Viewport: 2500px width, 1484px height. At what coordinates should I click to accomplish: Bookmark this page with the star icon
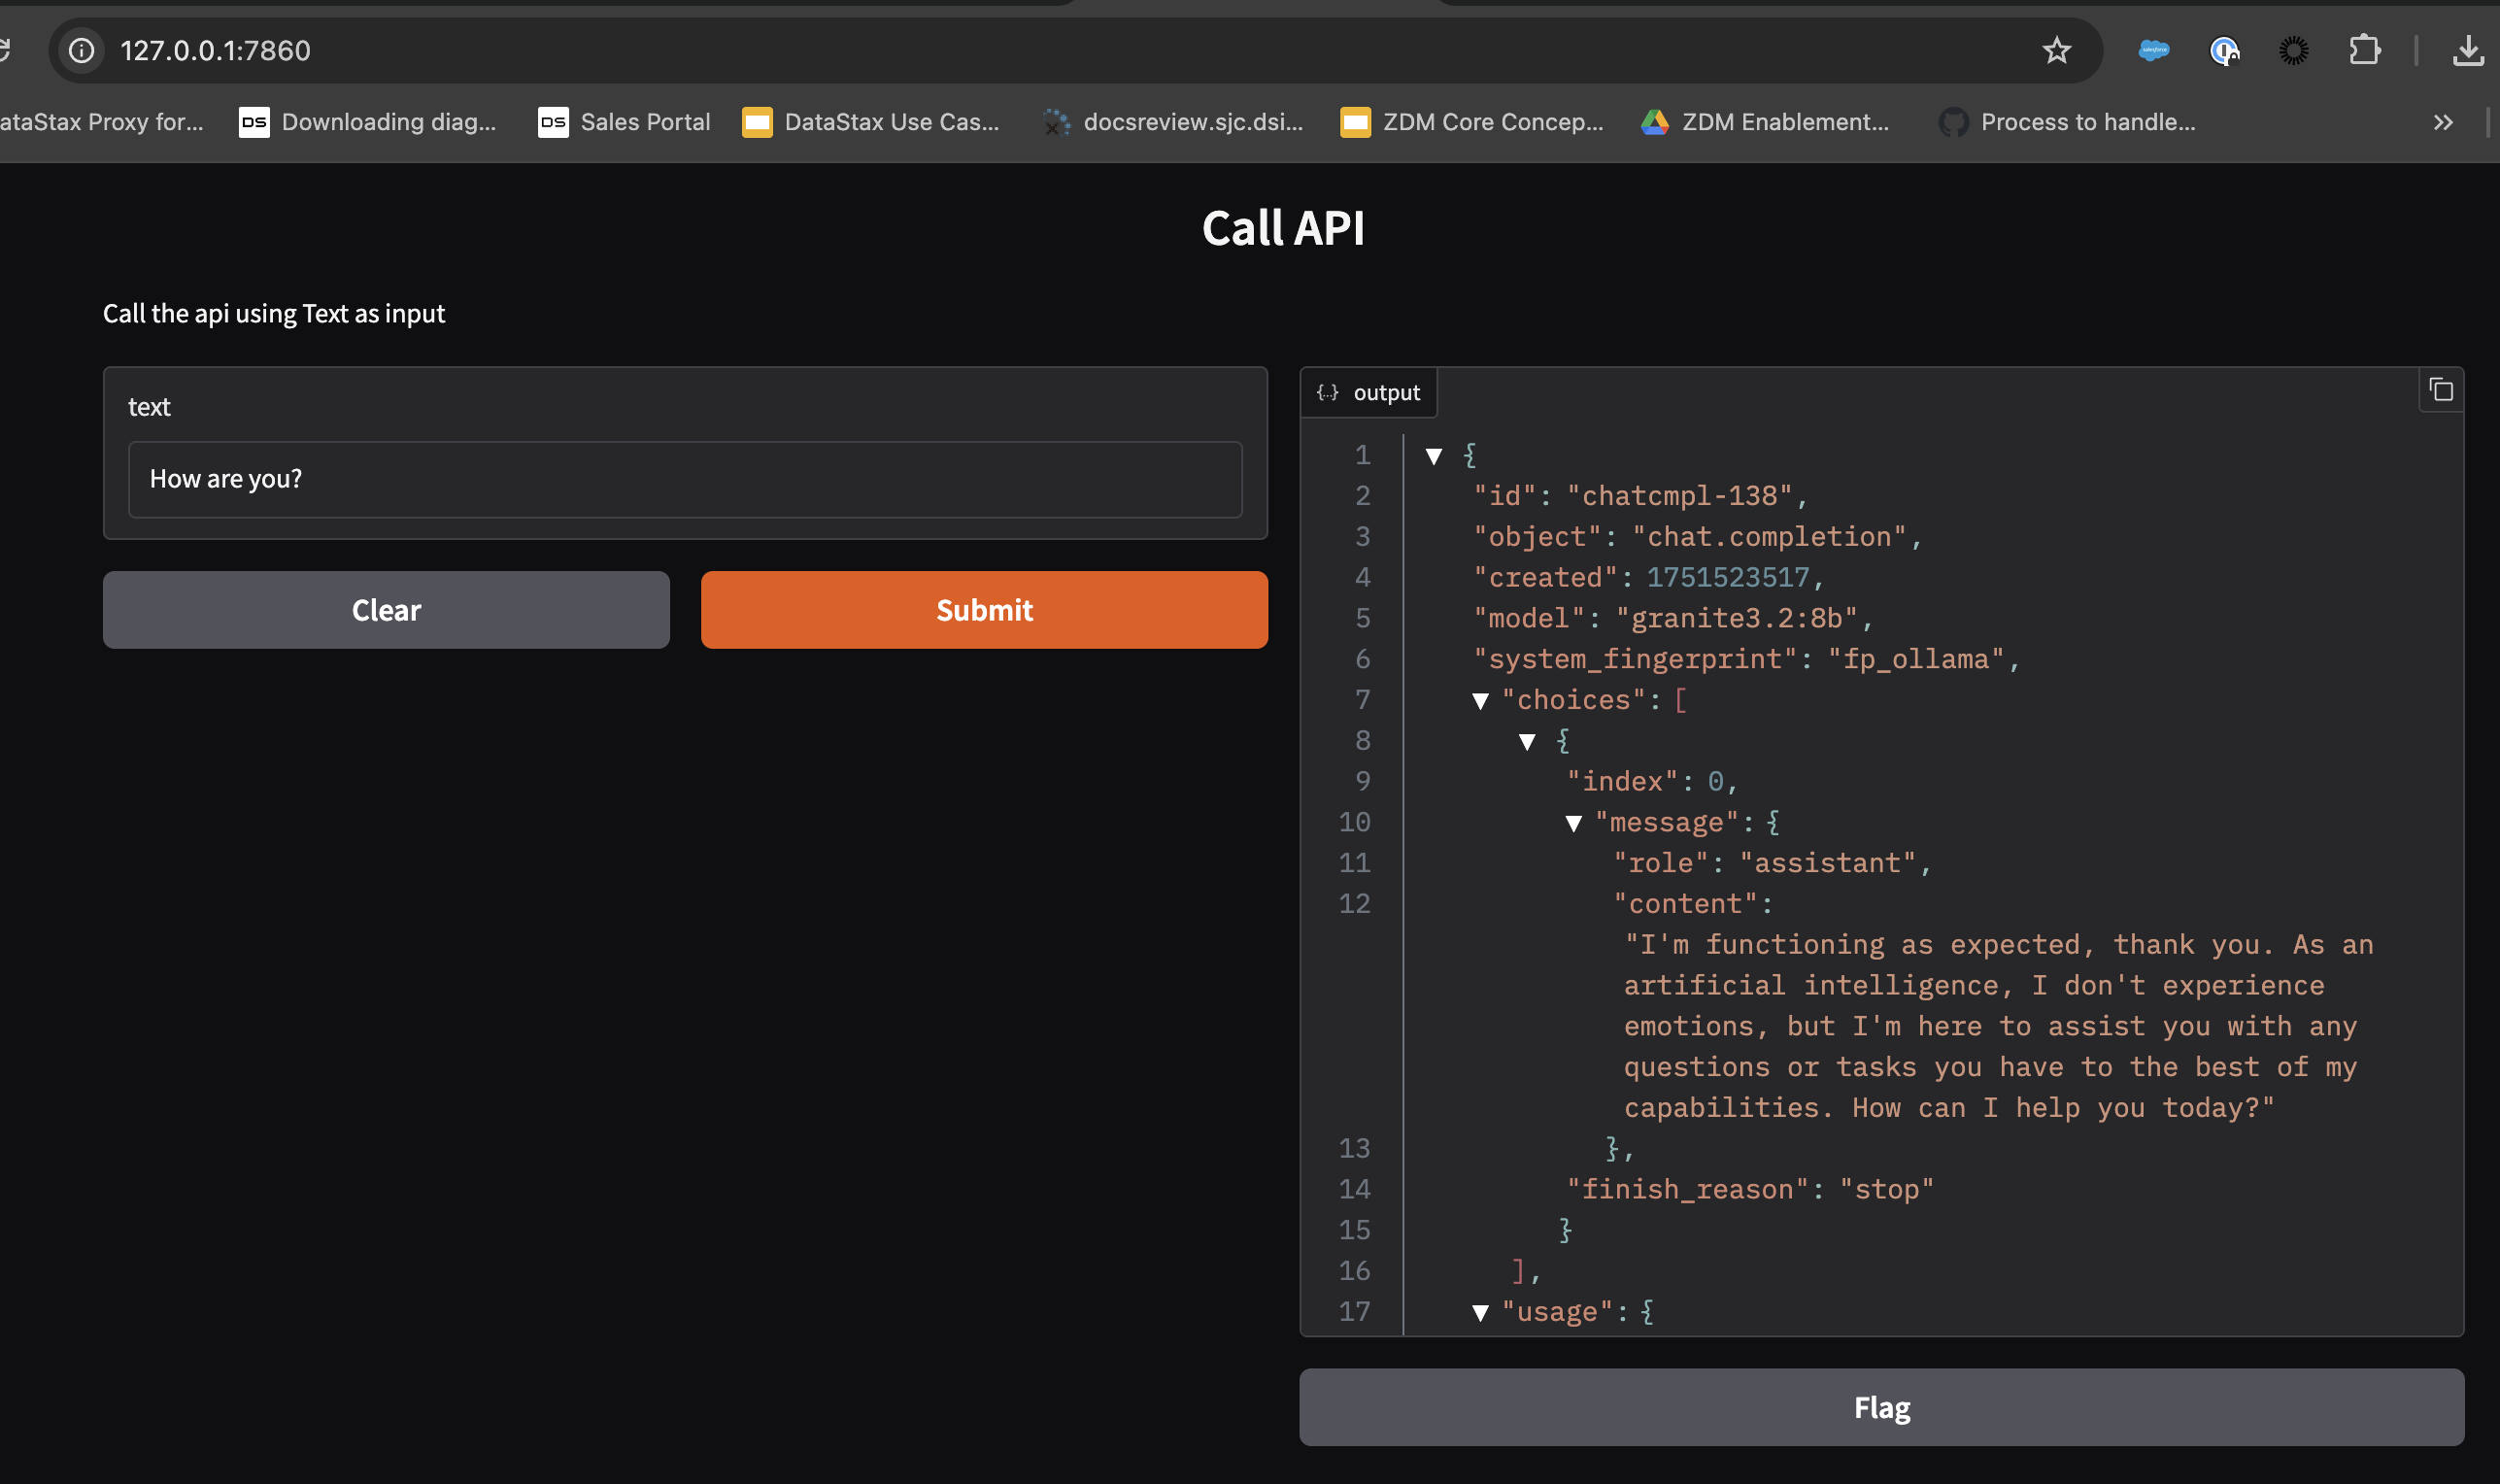[x=2056, y=50]
